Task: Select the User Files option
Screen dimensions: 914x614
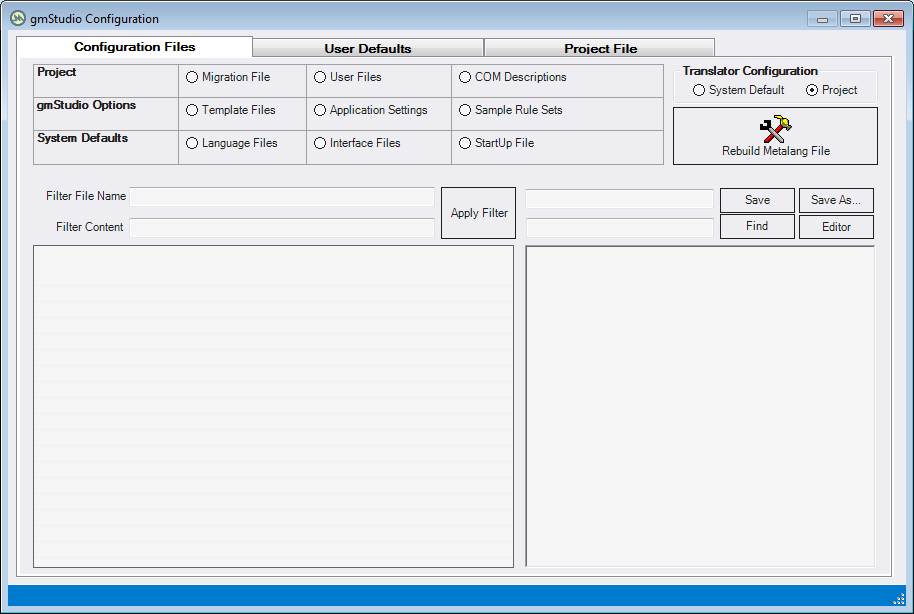Action: coord(320,78)
